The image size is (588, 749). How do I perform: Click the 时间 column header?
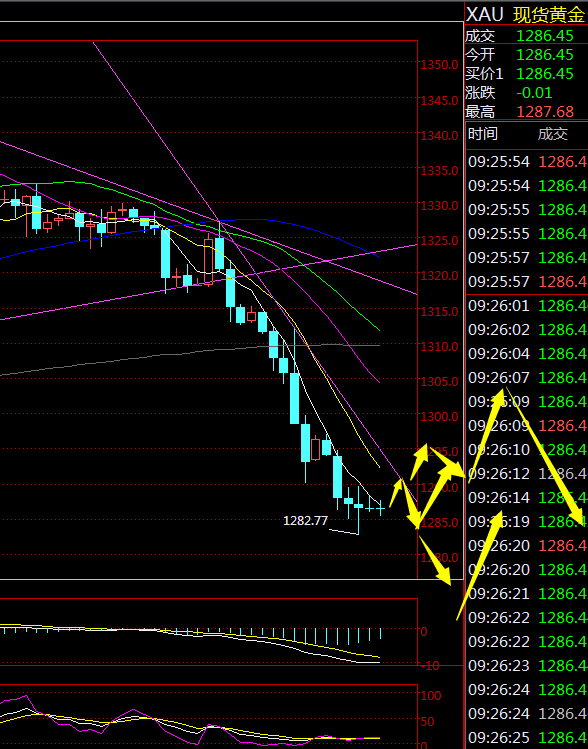(482, 134)
